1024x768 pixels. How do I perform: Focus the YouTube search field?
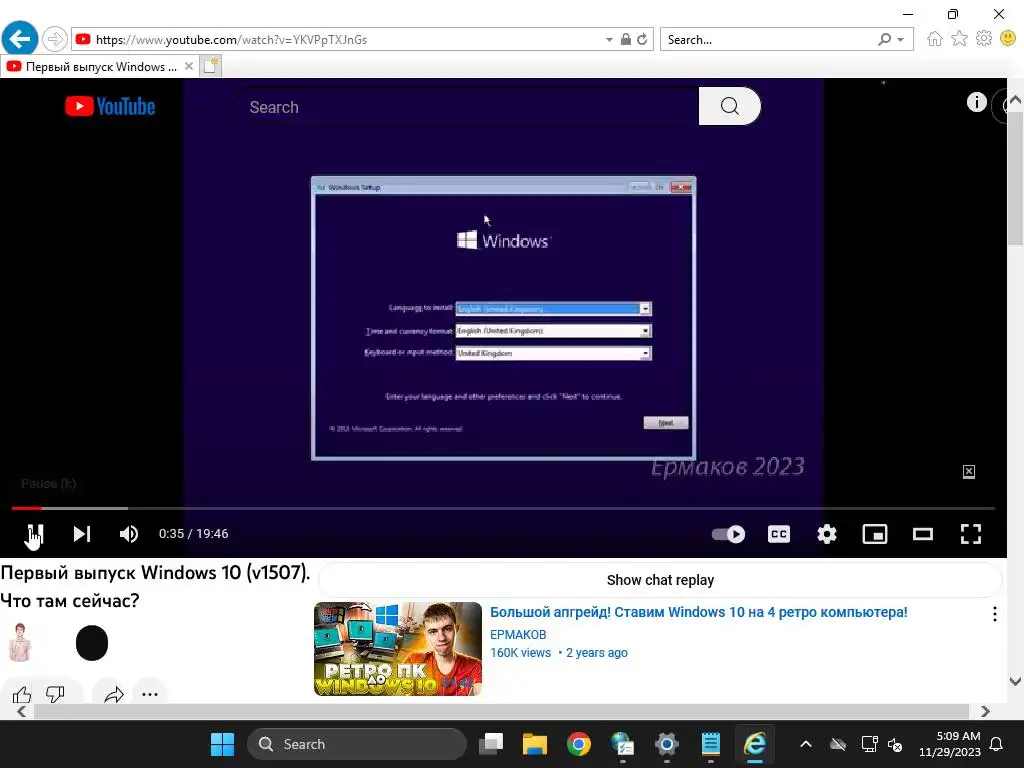467,106
